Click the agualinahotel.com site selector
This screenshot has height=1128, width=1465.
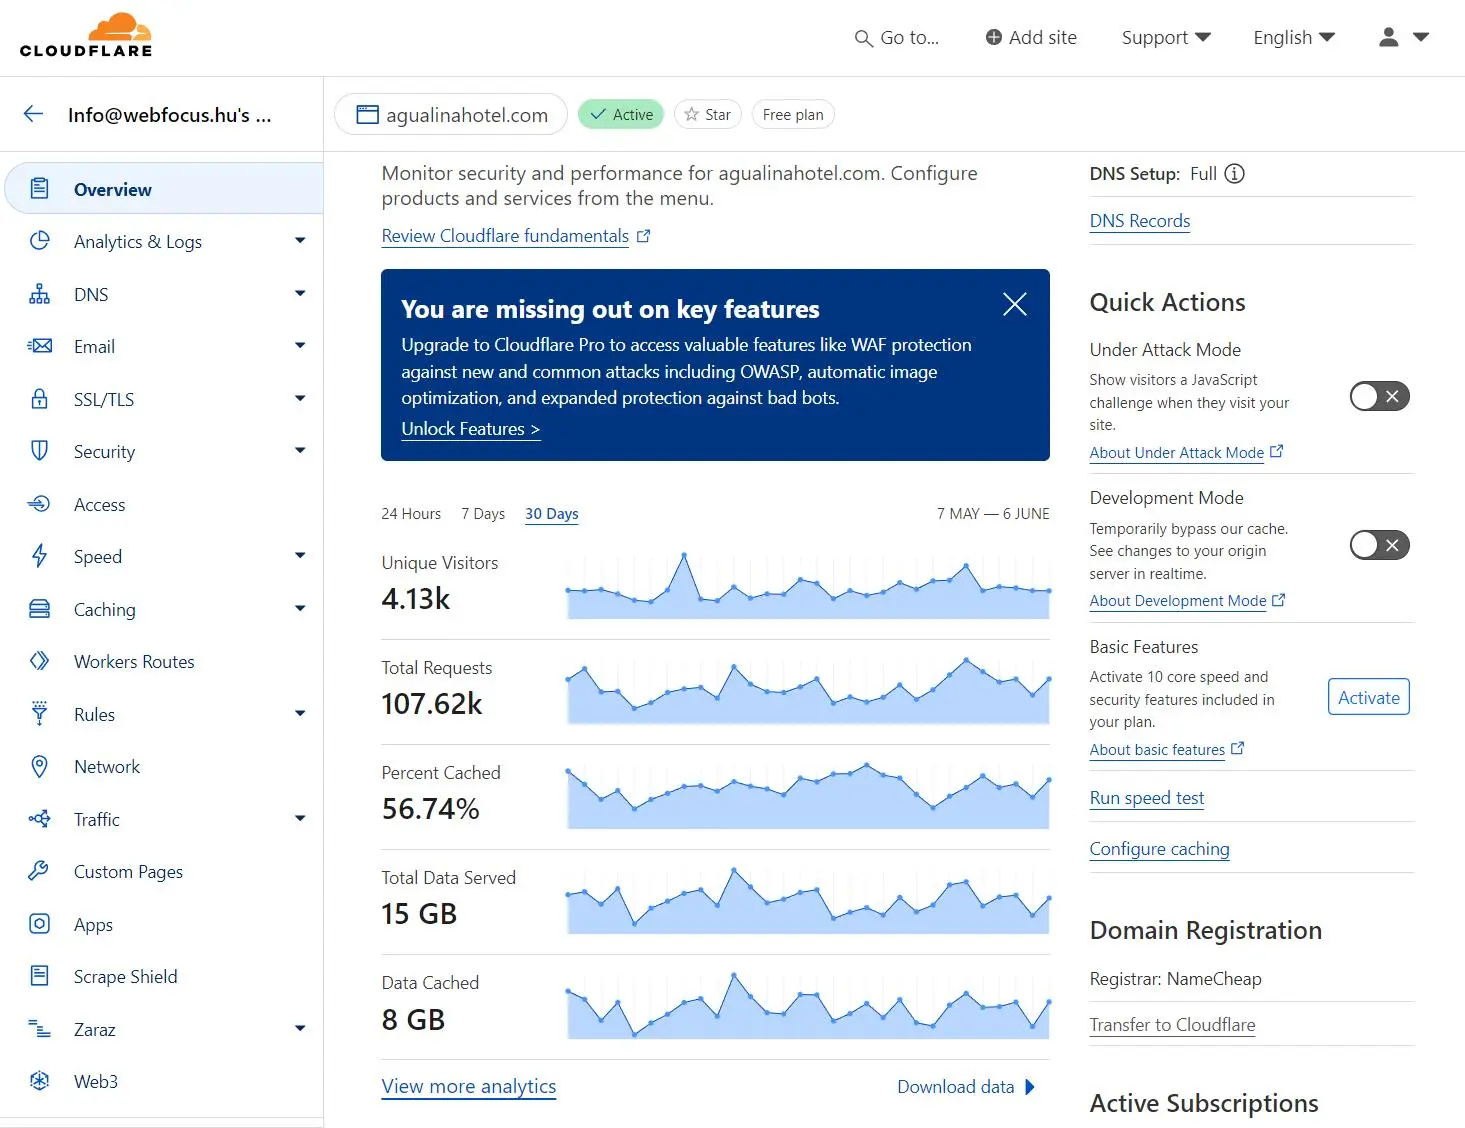(x=451, y=115)
